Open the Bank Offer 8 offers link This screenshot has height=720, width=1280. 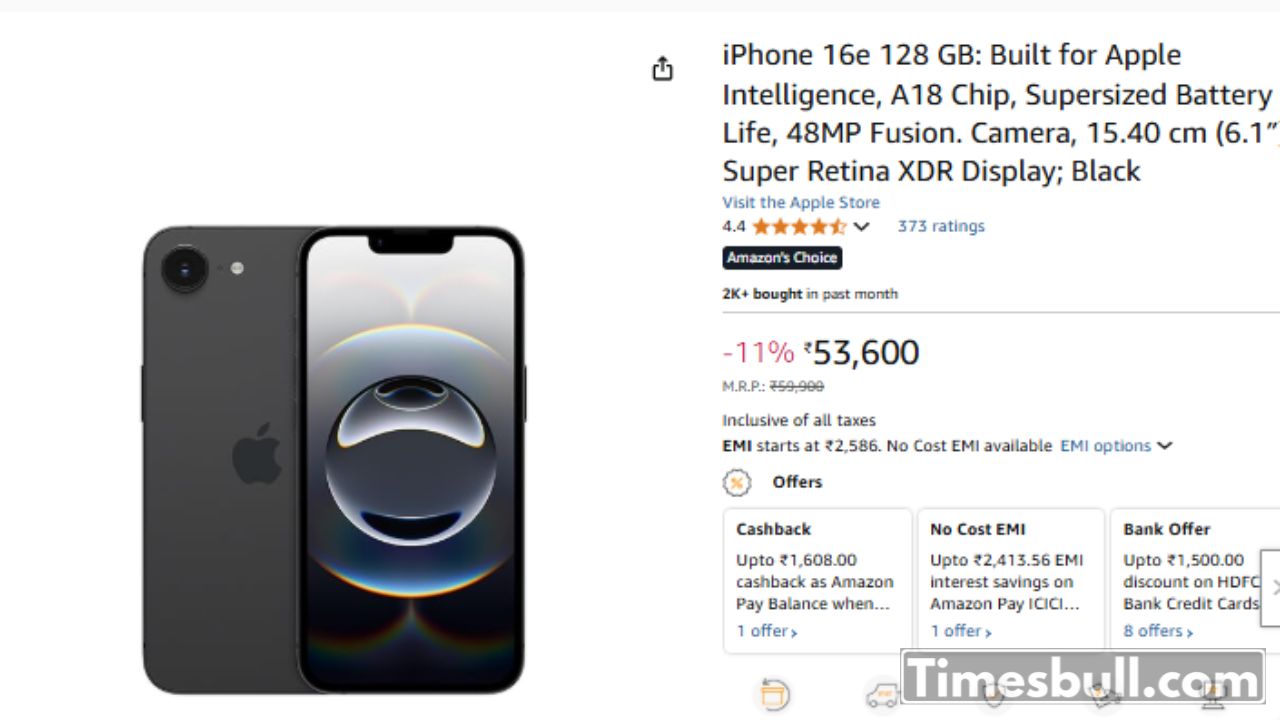click(x=1158, y=631)
